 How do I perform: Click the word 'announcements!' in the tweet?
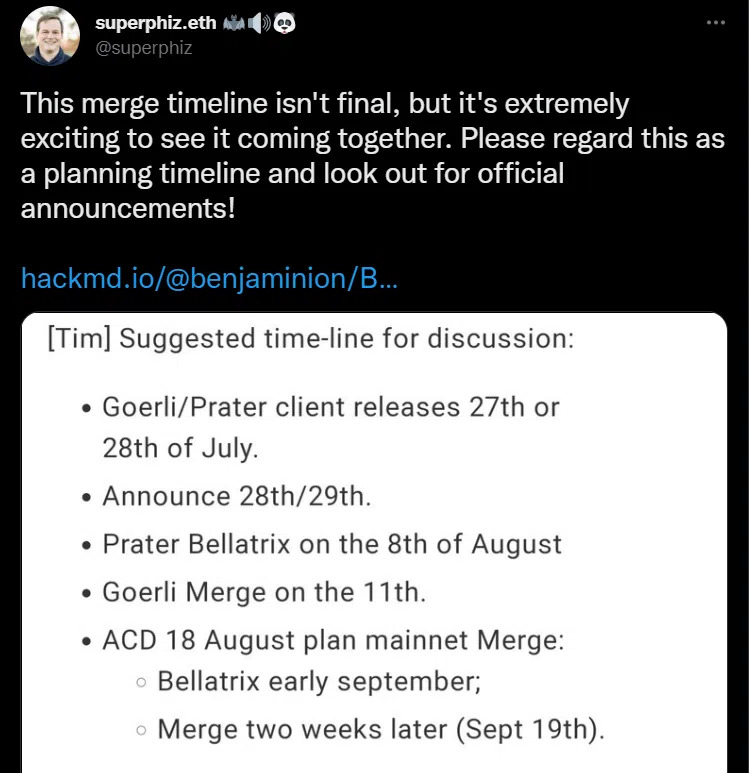click(x=128, y=208)
